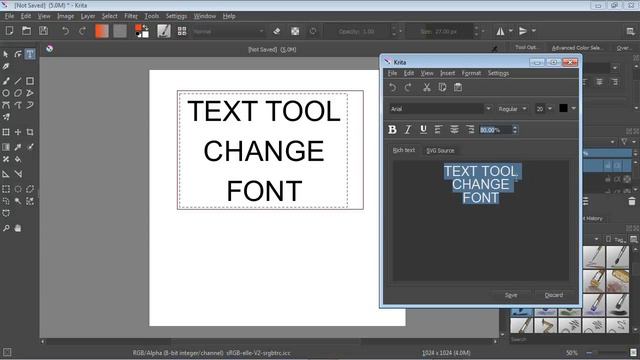The image size is (640, 360).
Task: Select the Elliptical Selection tool
Action: pos(18,189)
